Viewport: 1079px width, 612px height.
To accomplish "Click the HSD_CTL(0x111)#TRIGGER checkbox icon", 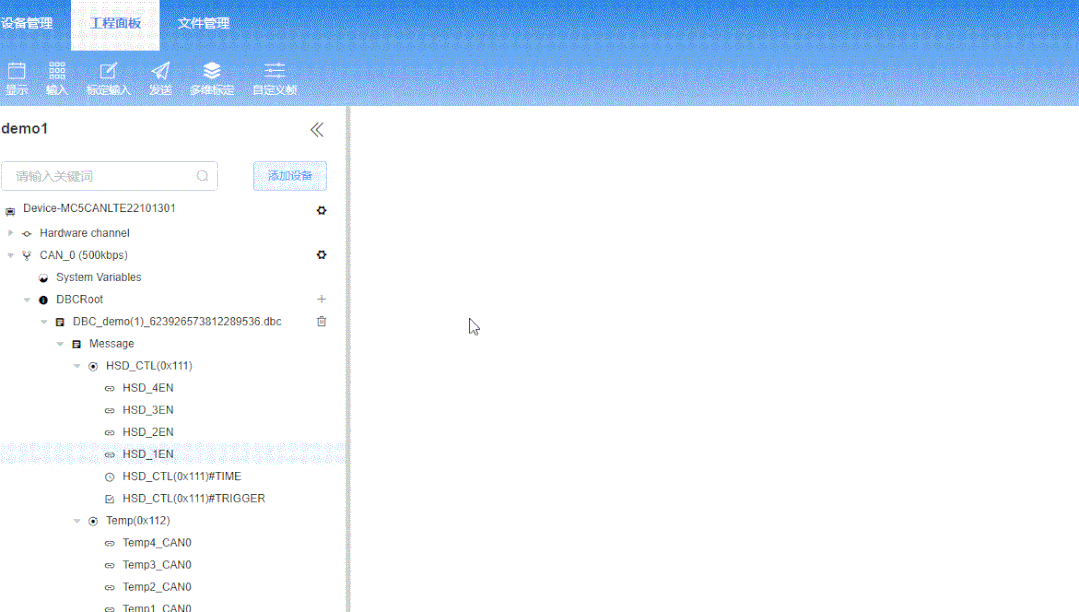I will [109, 498].
